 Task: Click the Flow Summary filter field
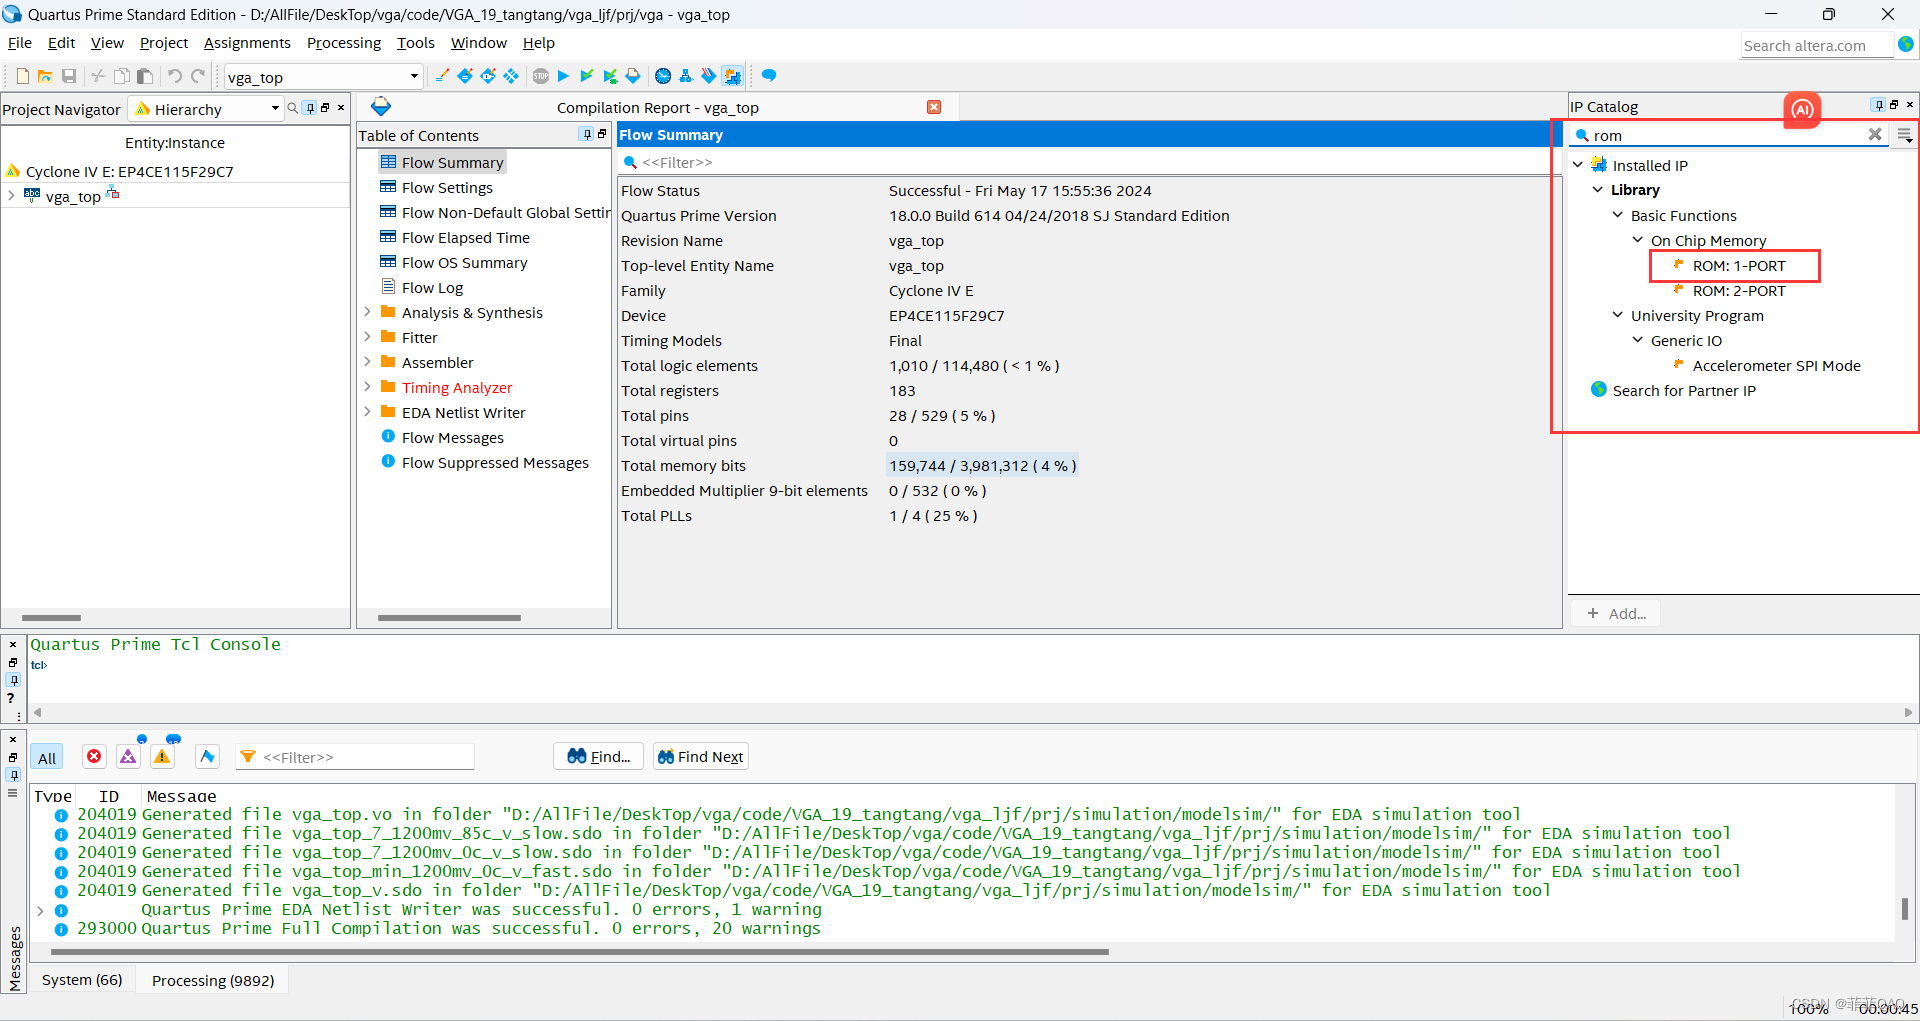1089,162
